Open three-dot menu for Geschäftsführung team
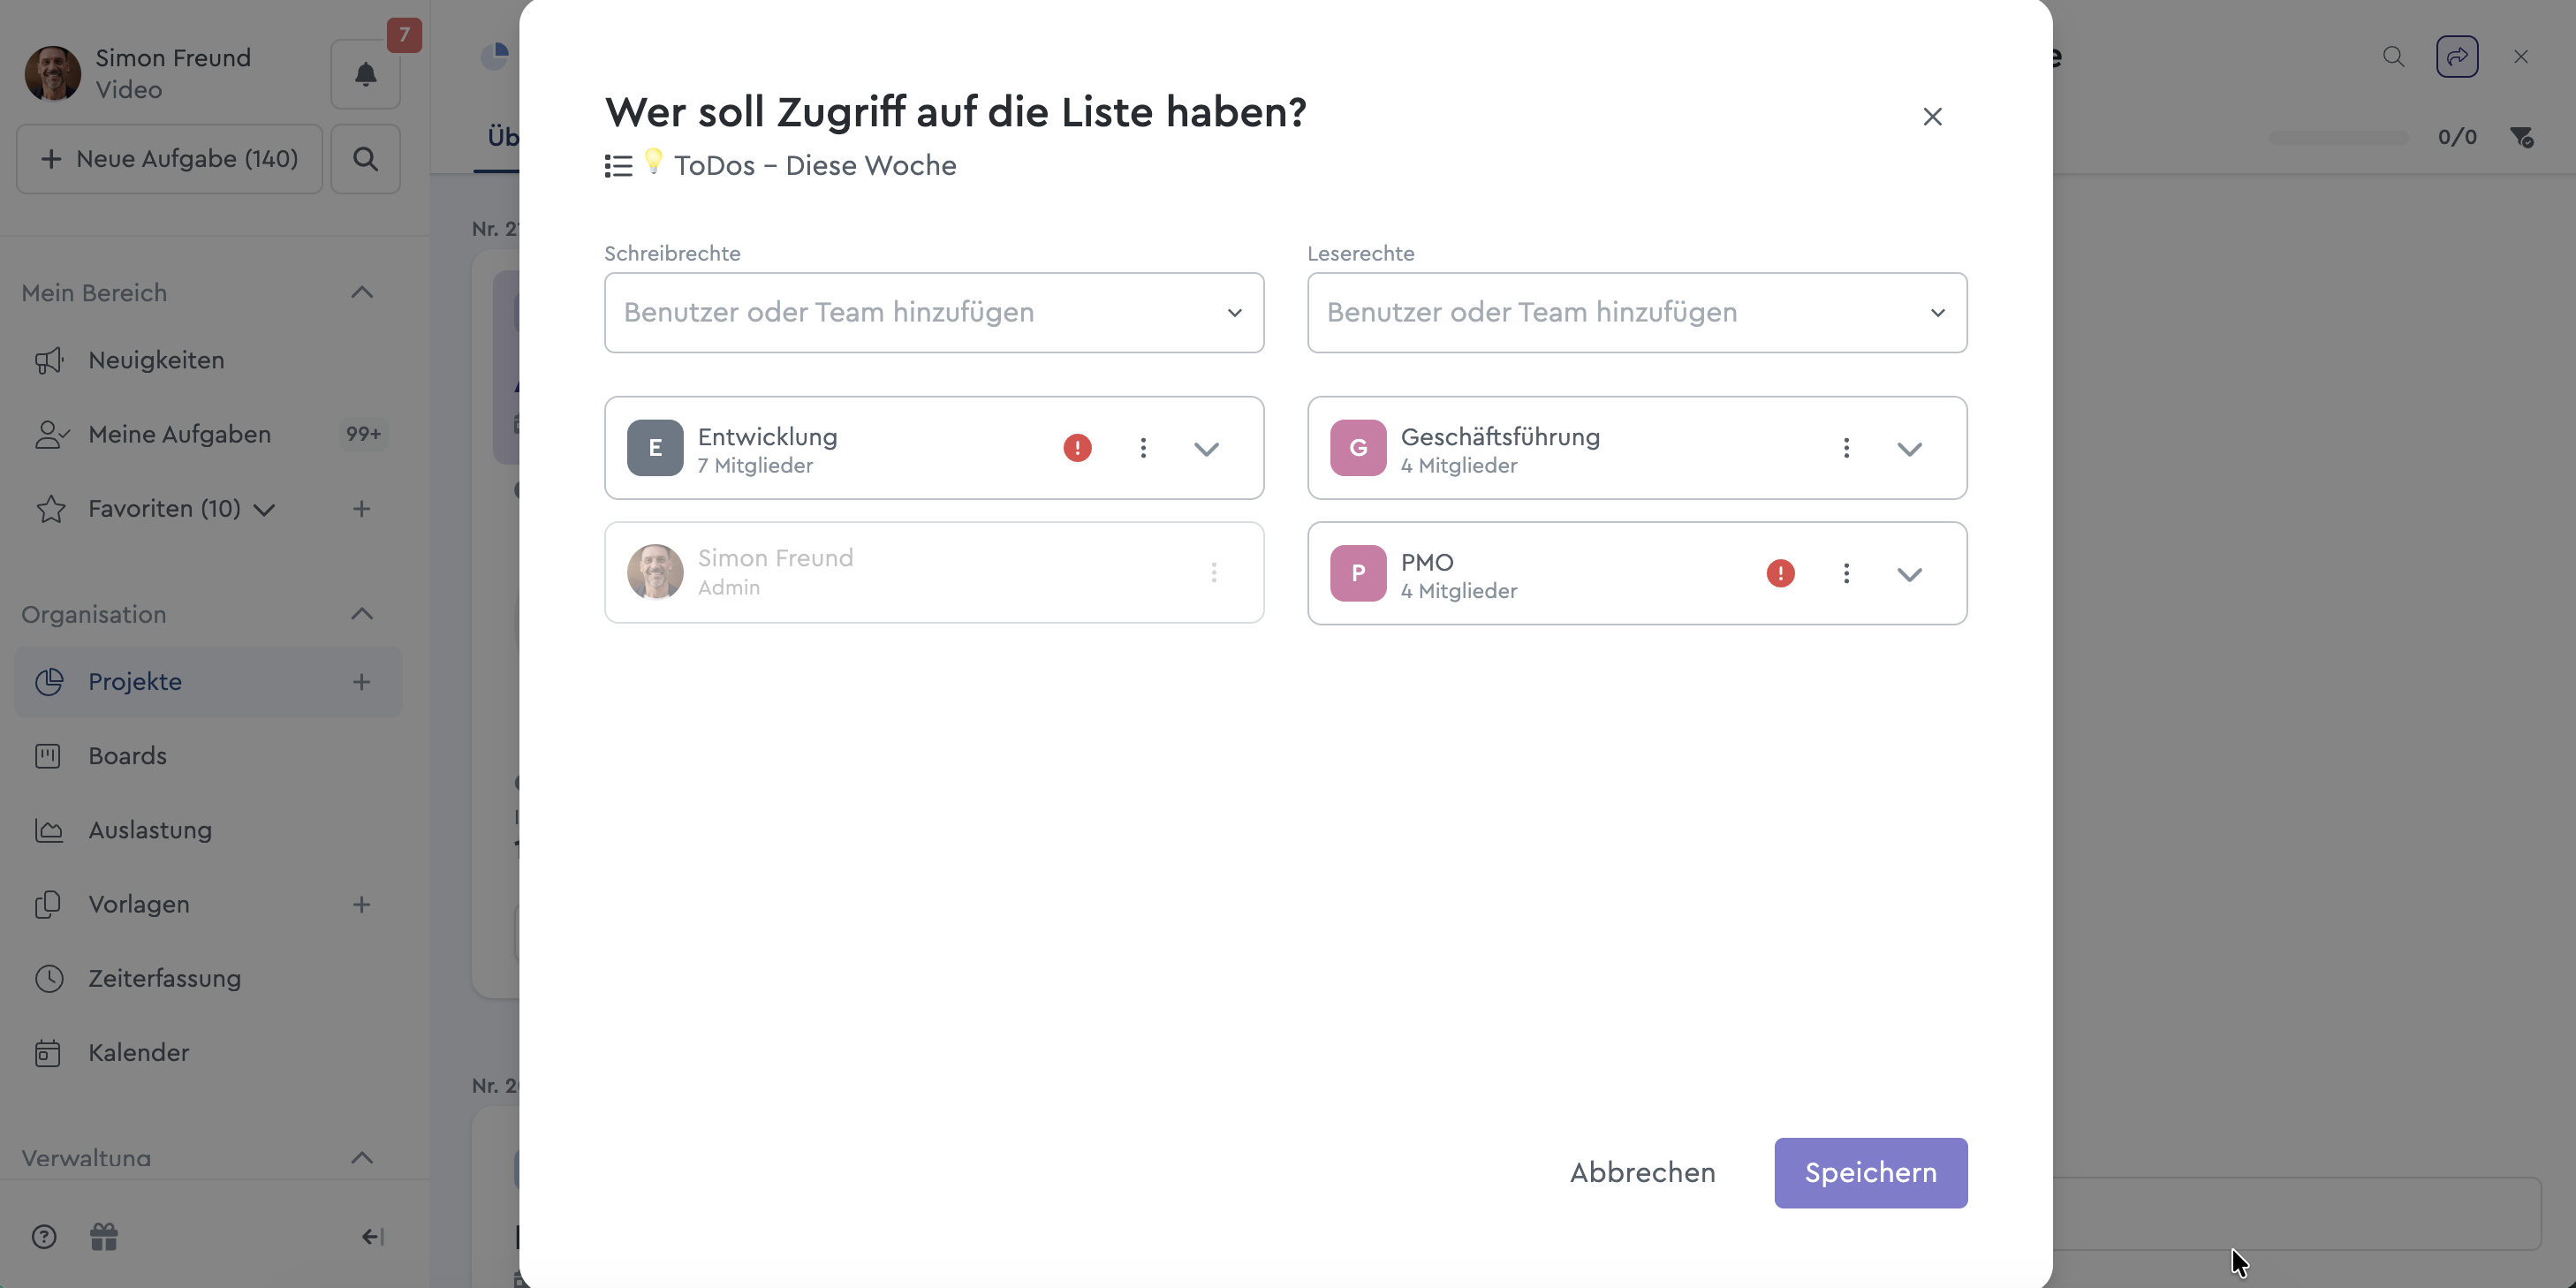2576x1288 pixels. (x=1846, y=448)
